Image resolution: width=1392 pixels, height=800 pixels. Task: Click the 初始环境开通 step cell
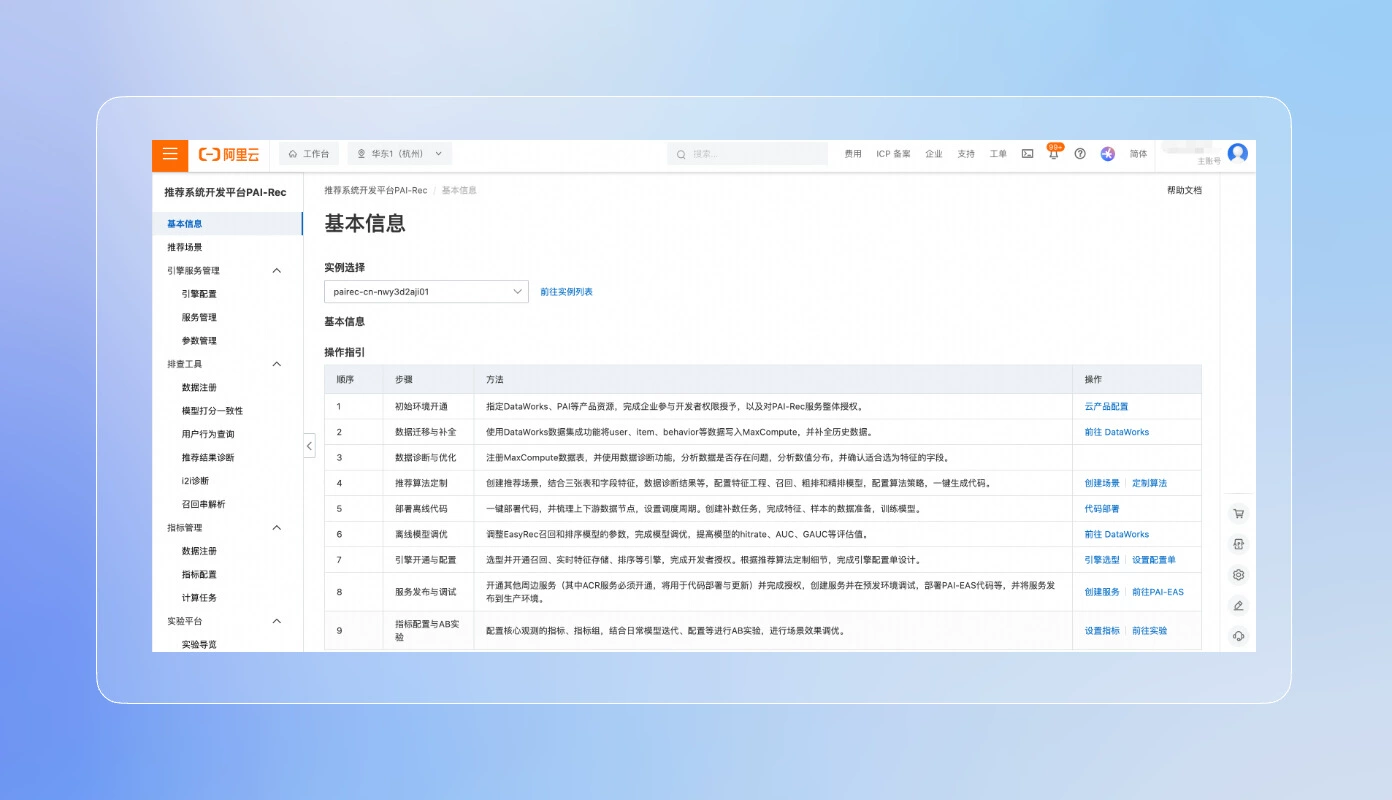pos(429,407)
